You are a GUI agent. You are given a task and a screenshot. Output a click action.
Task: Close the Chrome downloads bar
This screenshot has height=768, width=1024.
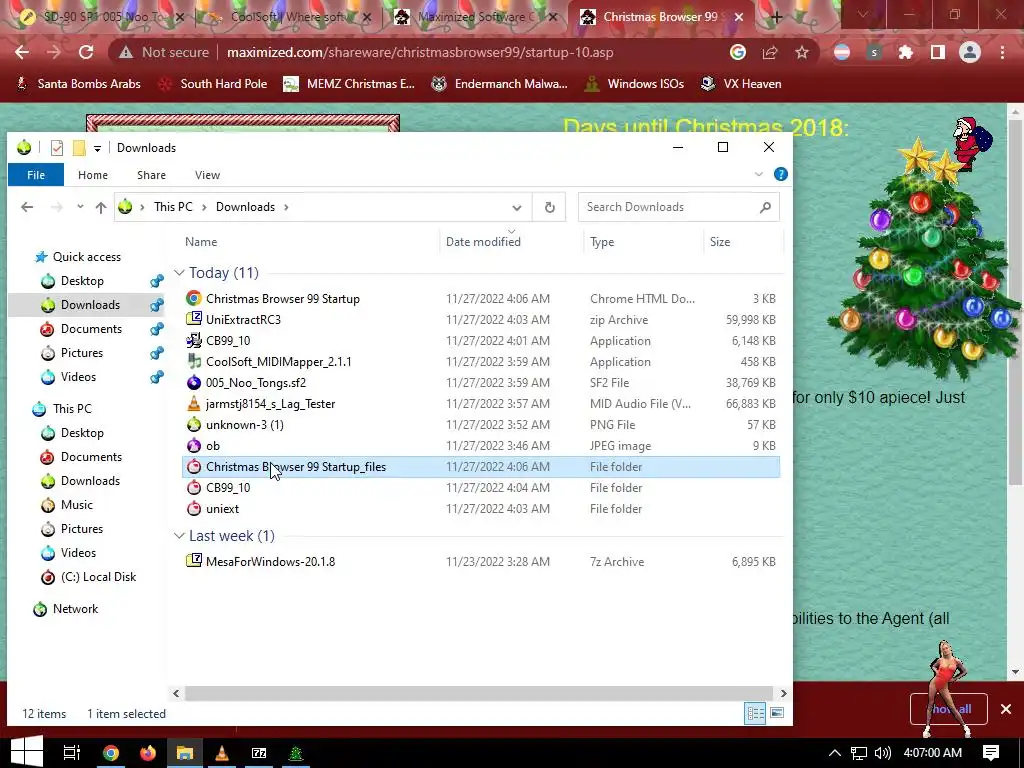pyautogui.click(x=1006, y=709)
